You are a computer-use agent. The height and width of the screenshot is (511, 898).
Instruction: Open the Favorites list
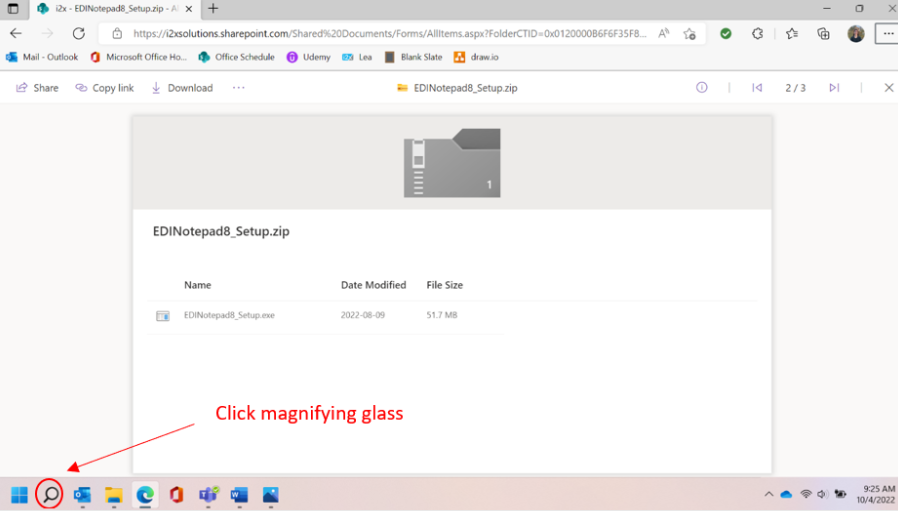click(x=792, y=33)
